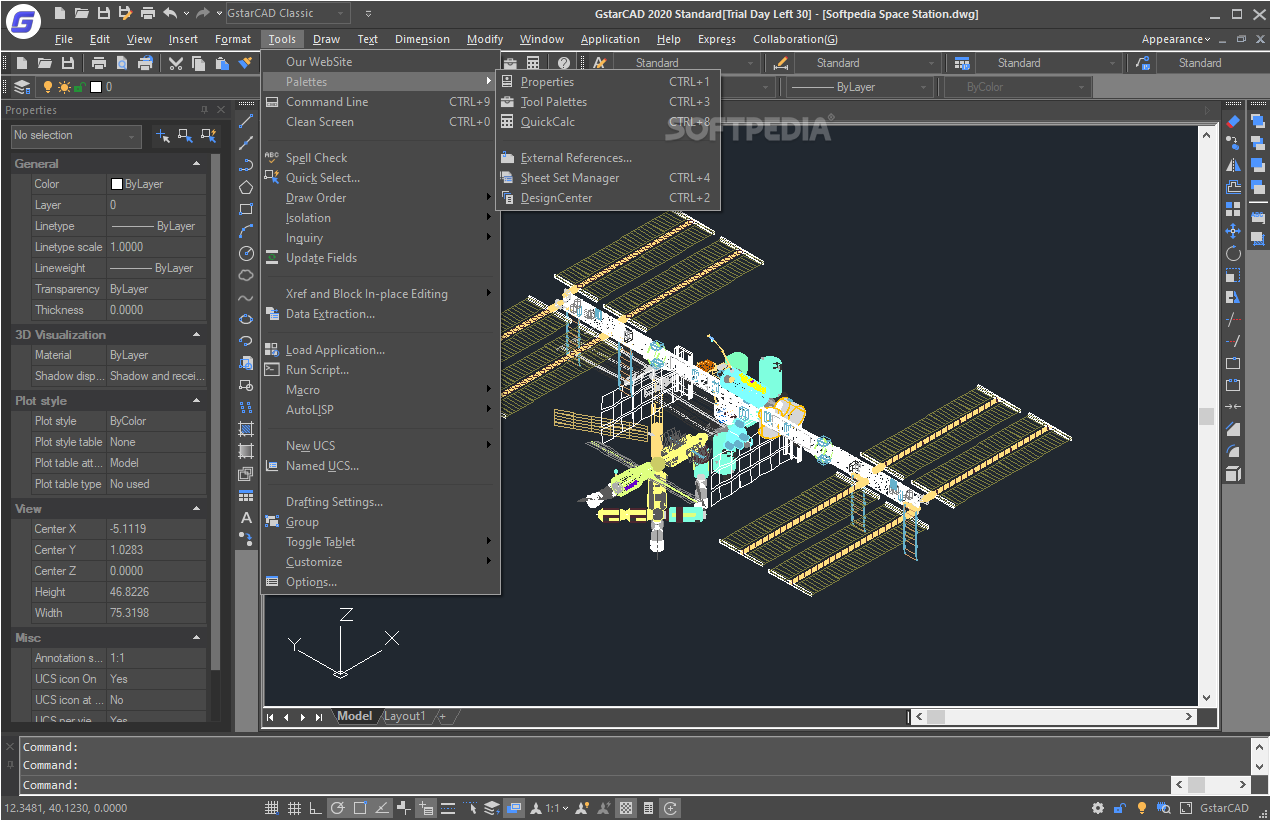
Task: Toggle Snap mode in status bar
Action: click(272, 808)
